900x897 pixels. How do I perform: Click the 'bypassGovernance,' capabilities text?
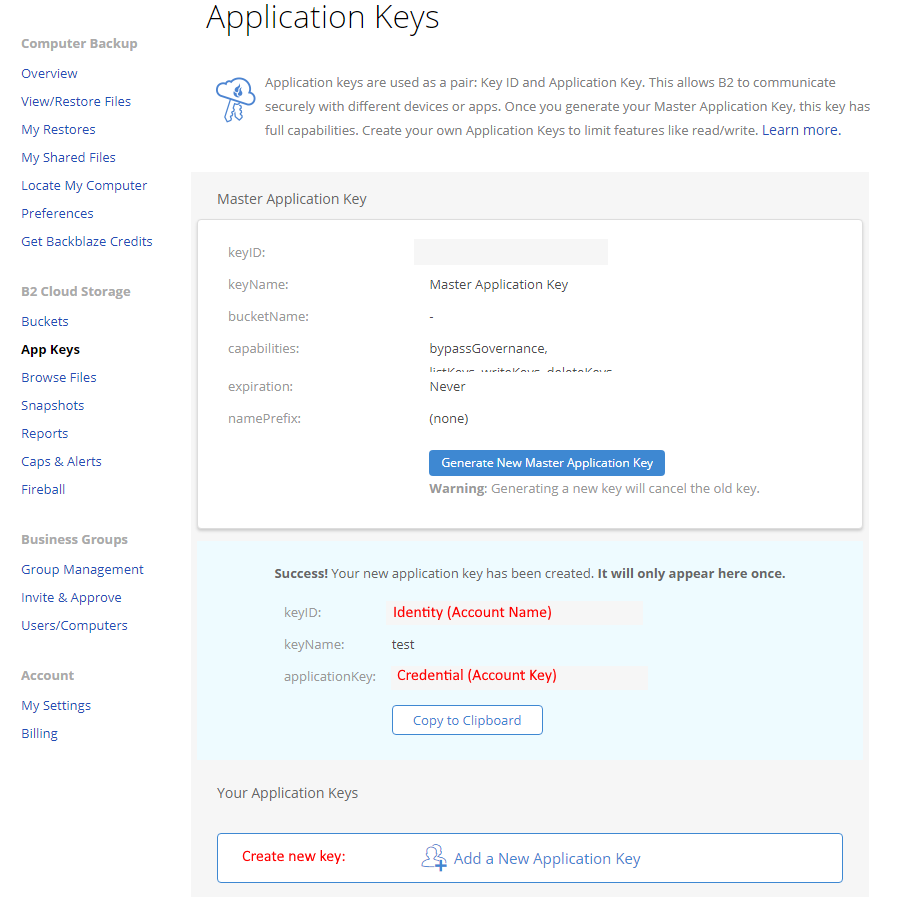488,348
